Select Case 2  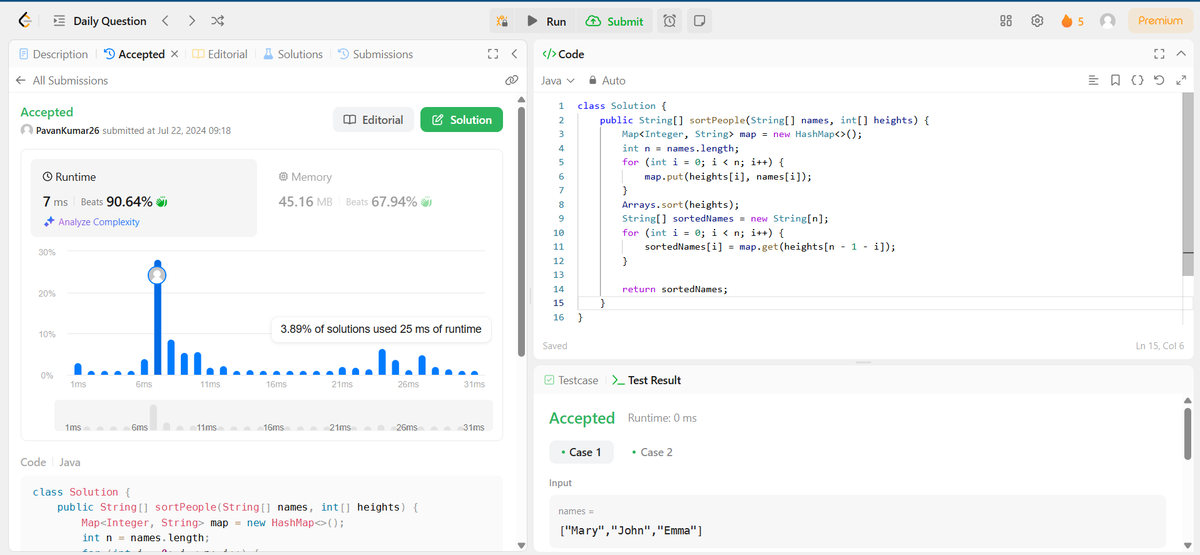[652, 452]
